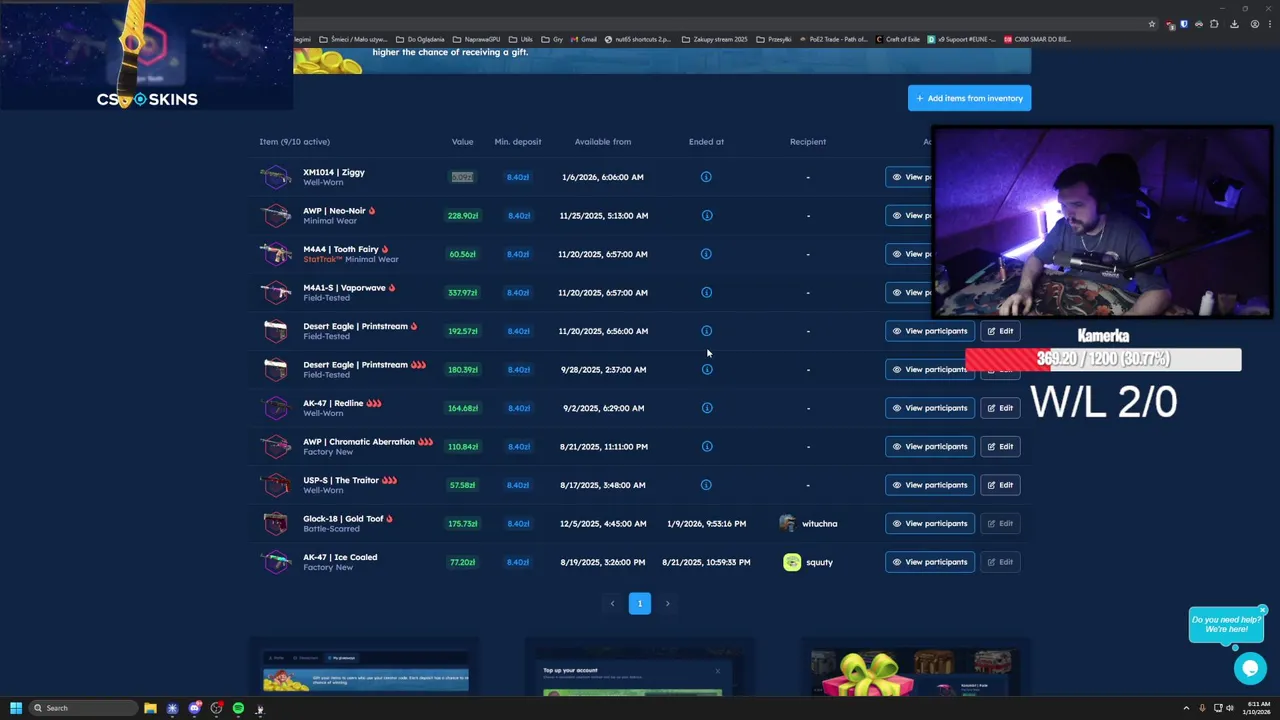The height and width of the screenshot is (720, 1280).
Task: Open Spotify from taskbar
Action: (x=238, y=708)
